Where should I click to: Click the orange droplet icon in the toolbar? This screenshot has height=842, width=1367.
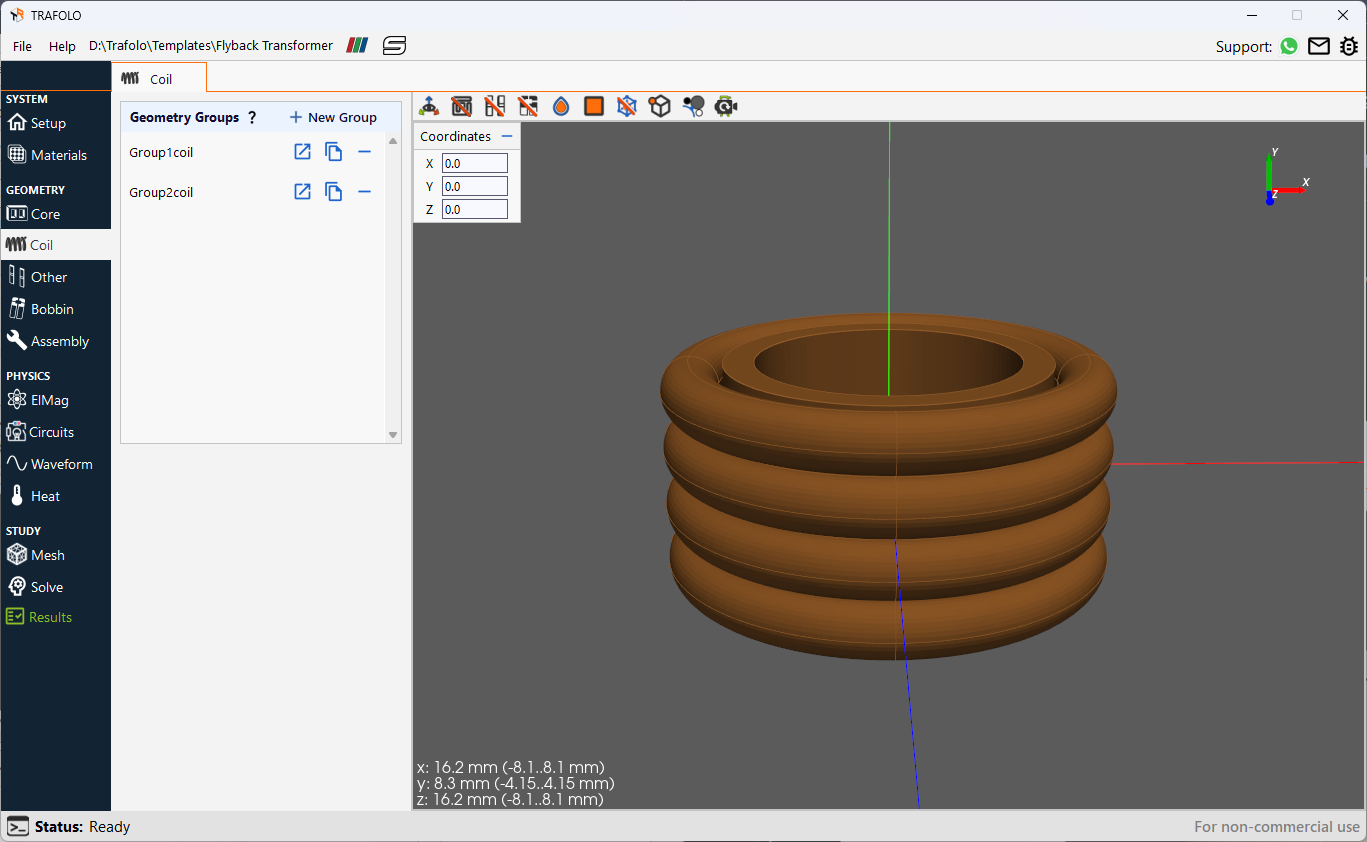click(x=560, y=105)
